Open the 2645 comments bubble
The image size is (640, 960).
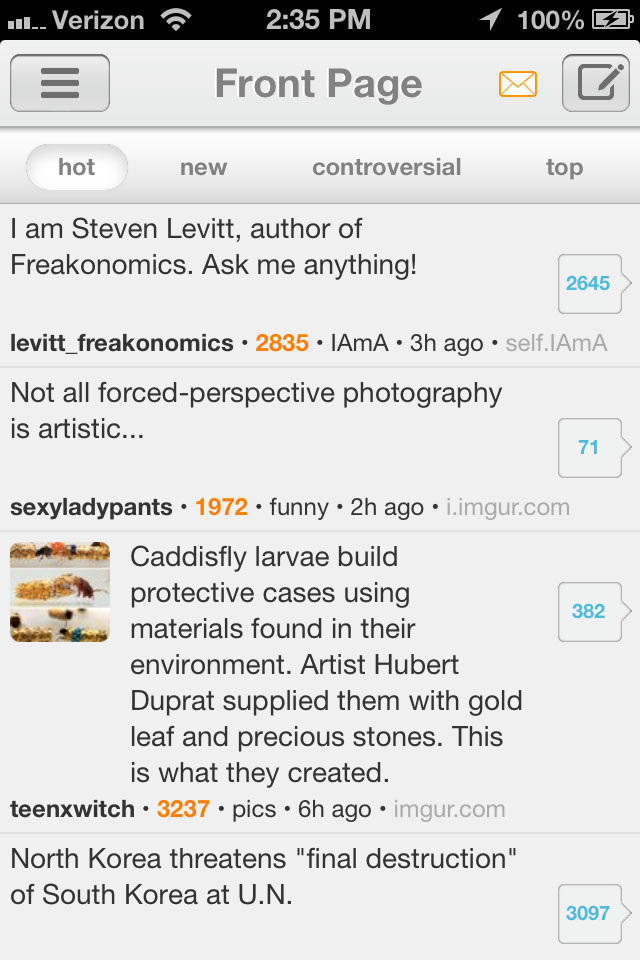click(x=588, y=283)
